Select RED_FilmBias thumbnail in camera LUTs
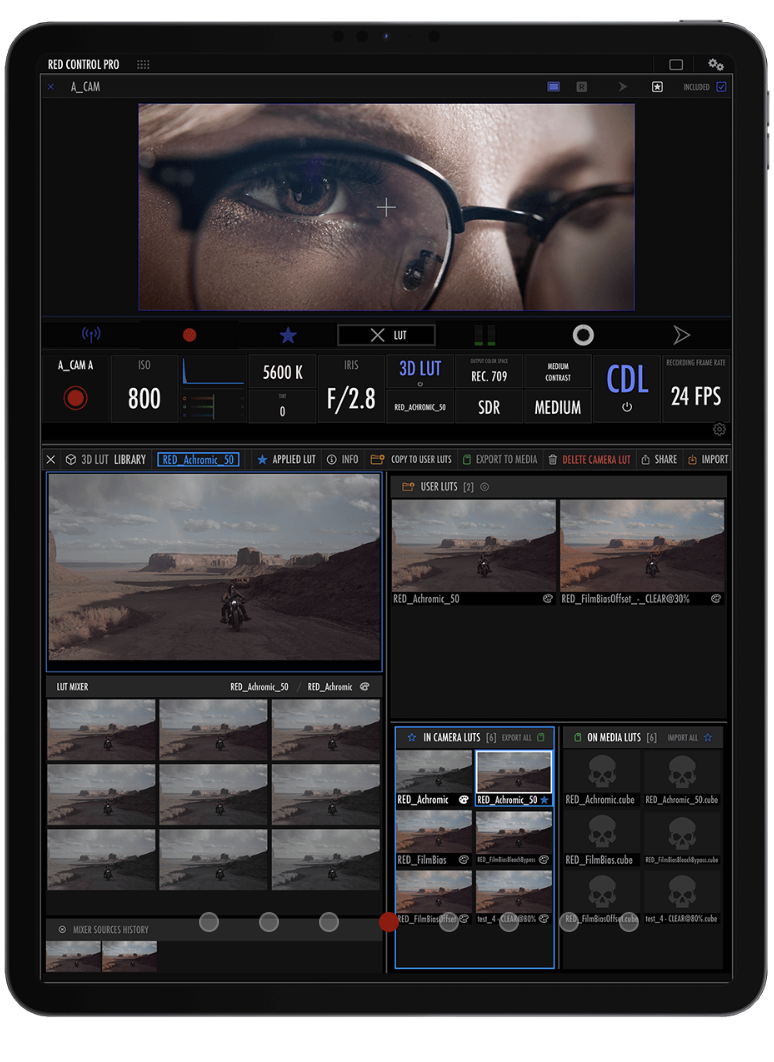The image size is (774, 1062). [x=434, y=832]
